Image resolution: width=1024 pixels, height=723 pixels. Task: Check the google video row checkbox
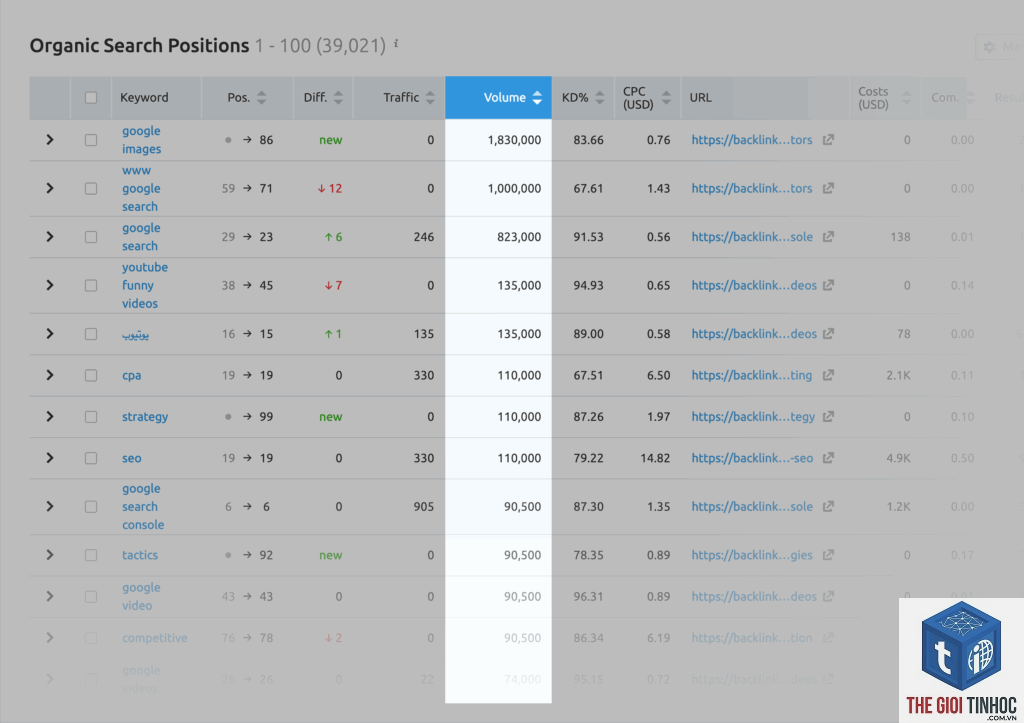point(91,596)
